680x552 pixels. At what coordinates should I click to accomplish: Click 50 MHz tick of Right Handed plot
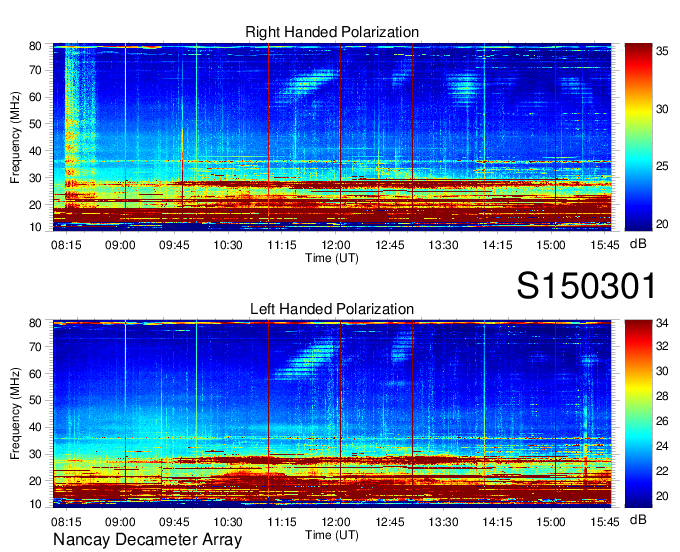click(x=36, y=124)
